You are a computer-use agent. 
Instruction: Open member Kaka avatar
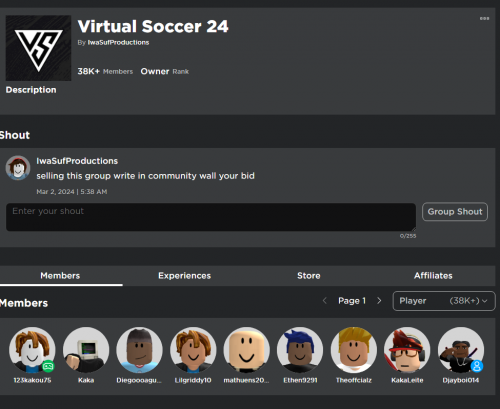click(x=86, y=350)
